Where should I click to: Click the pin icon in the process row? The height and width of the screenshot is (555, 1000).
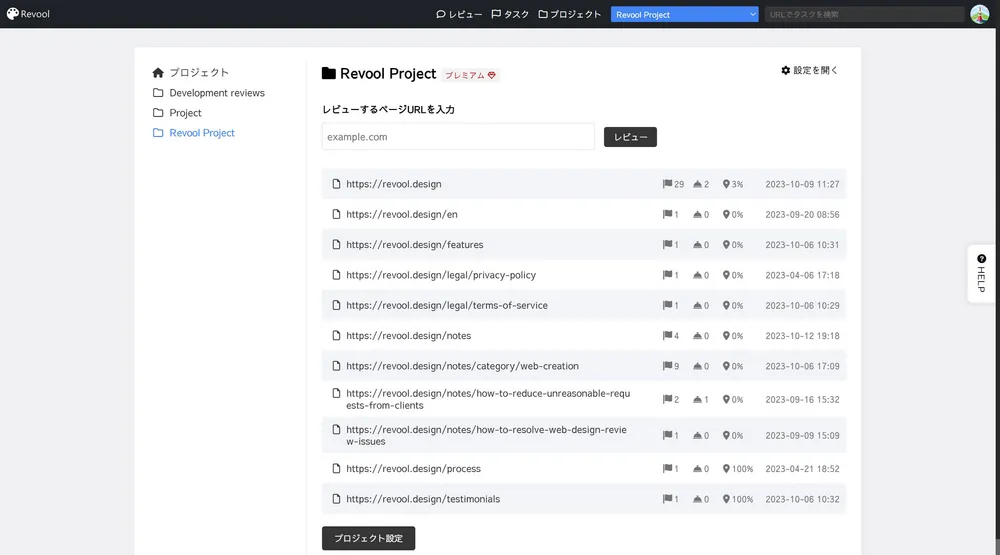[x=726, y=469]
